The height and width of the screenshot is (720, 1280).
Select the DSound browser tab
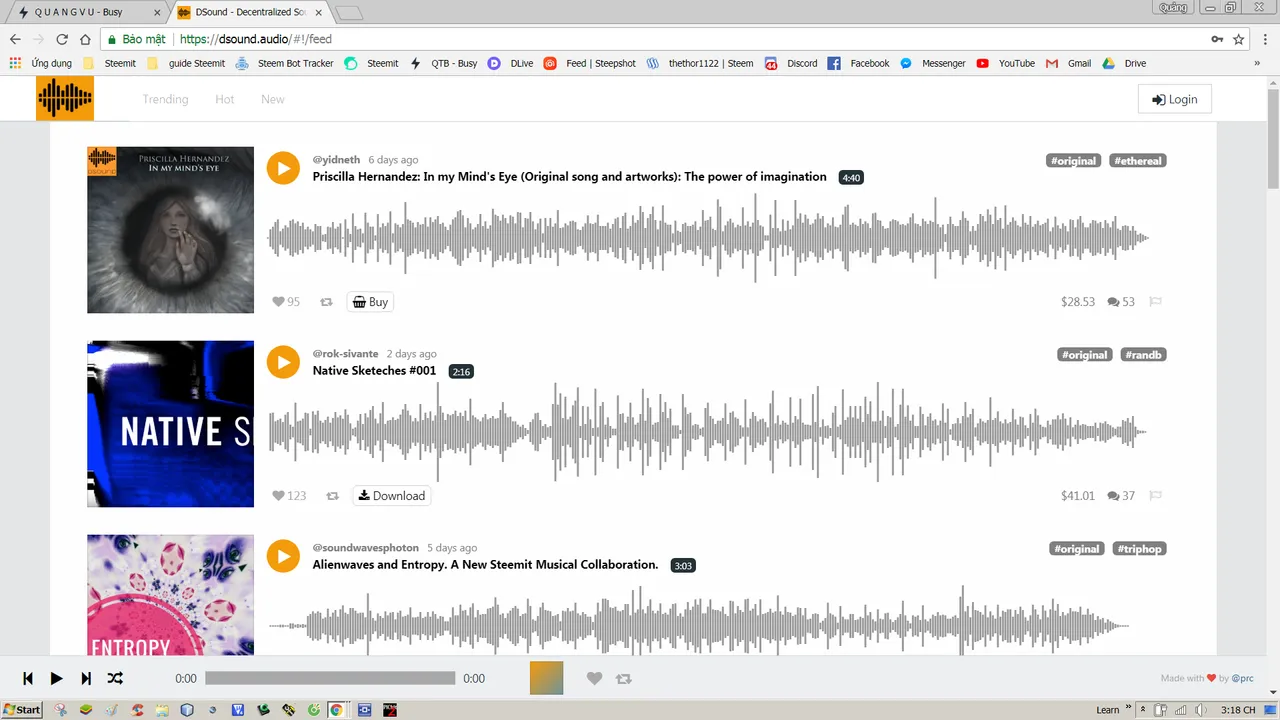click(x=250, y=12)
